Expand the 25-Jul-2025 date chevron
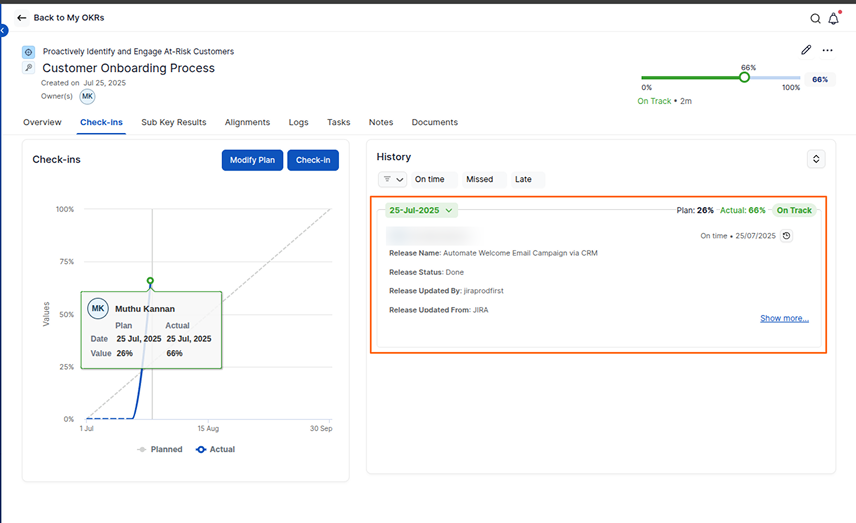This screenshot has width=856, height=523. [x=449, y=210]
